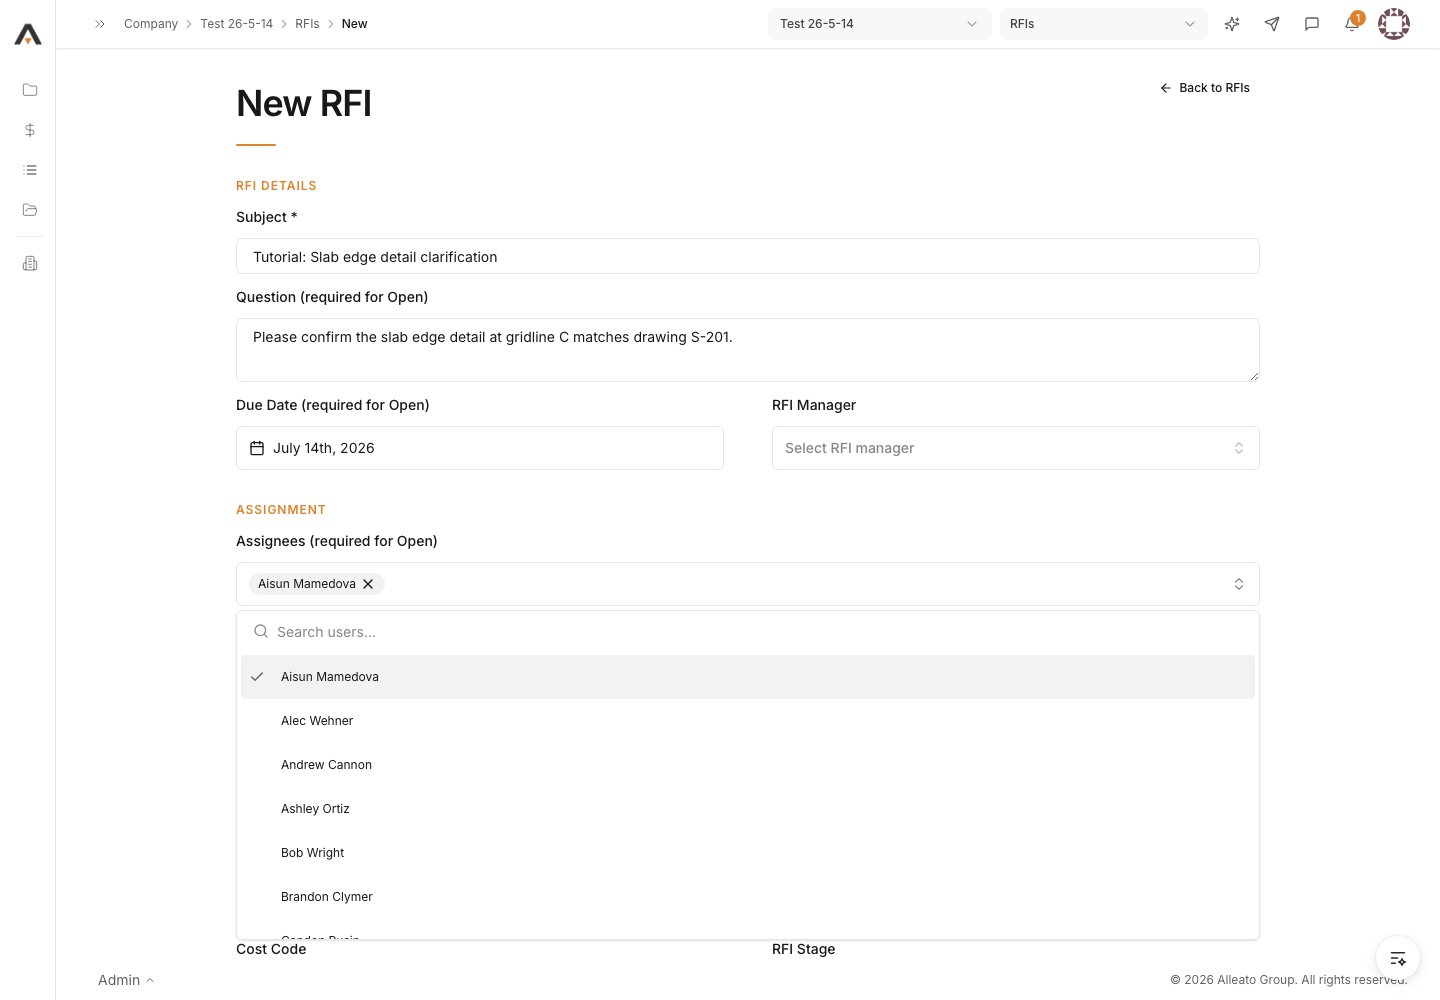Select Alec Wehner as assignee
Screen dimensions: 1440x1000
click(747, 721)
